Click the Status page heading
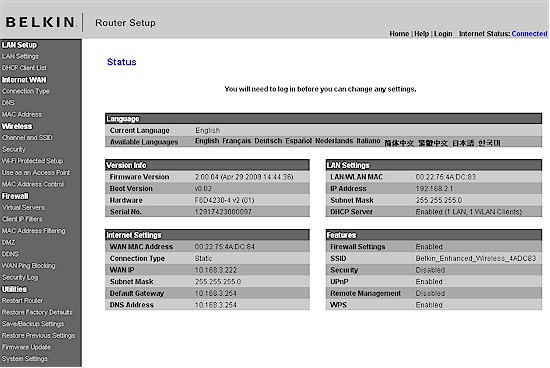The width and height of the screenshot is (550, 368). (x=121, y=62)
